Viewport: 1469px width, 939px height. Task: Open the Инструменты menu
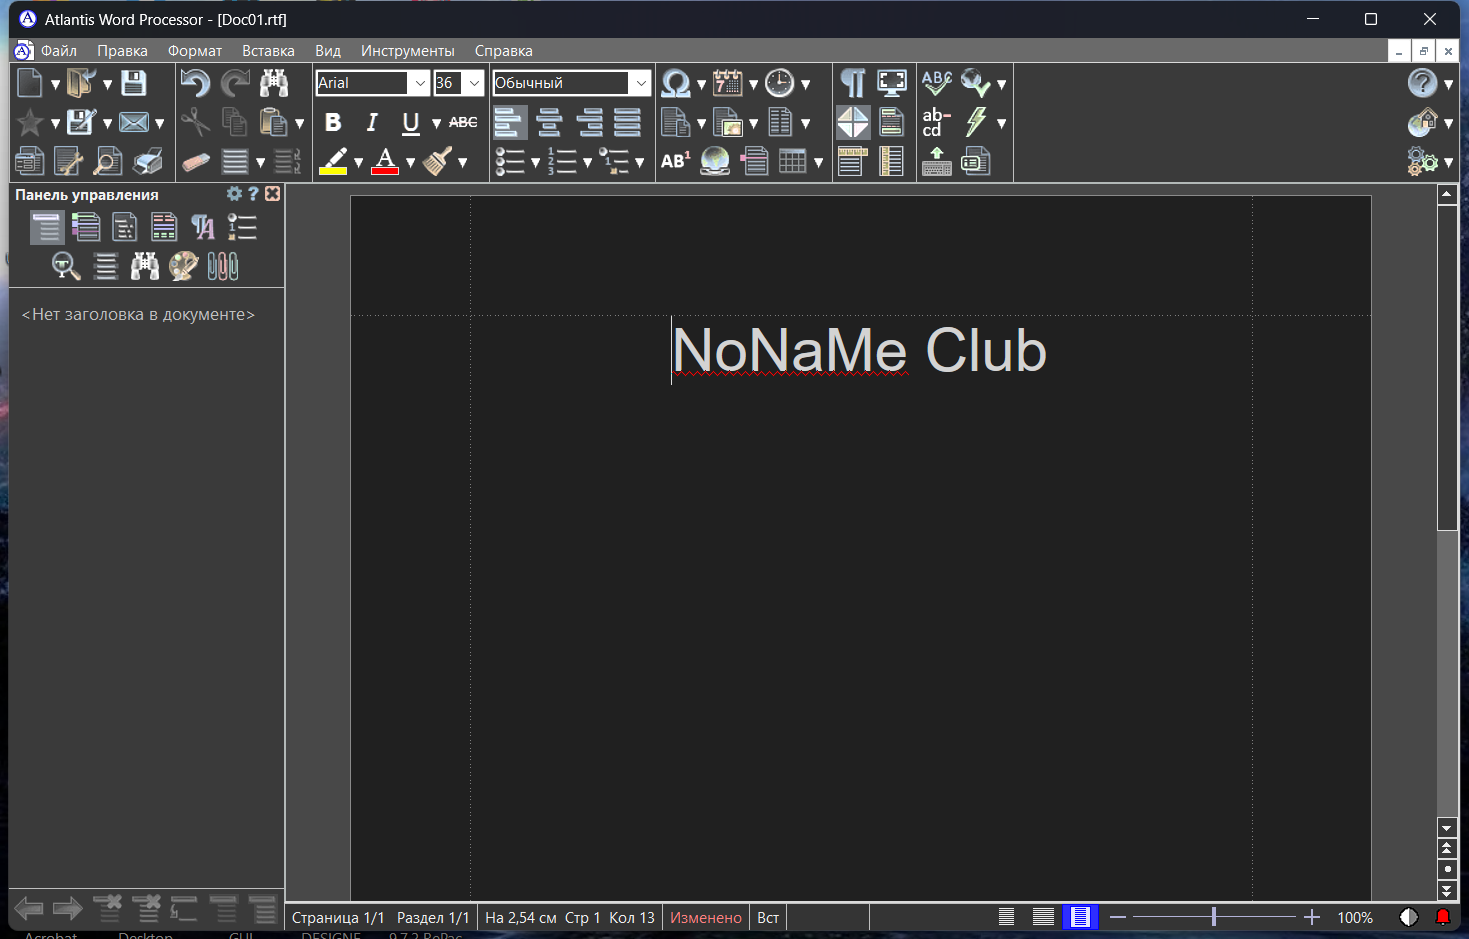point(407,51)
